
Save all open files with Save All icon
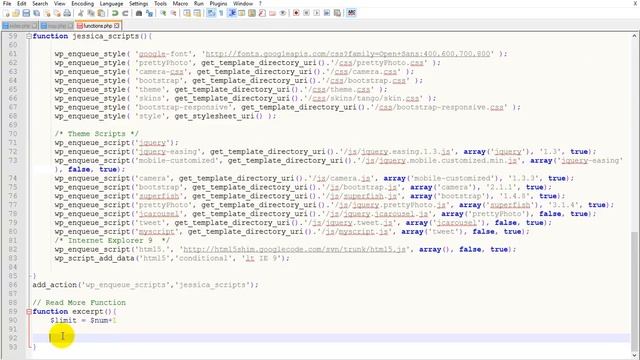pos(36,13)
